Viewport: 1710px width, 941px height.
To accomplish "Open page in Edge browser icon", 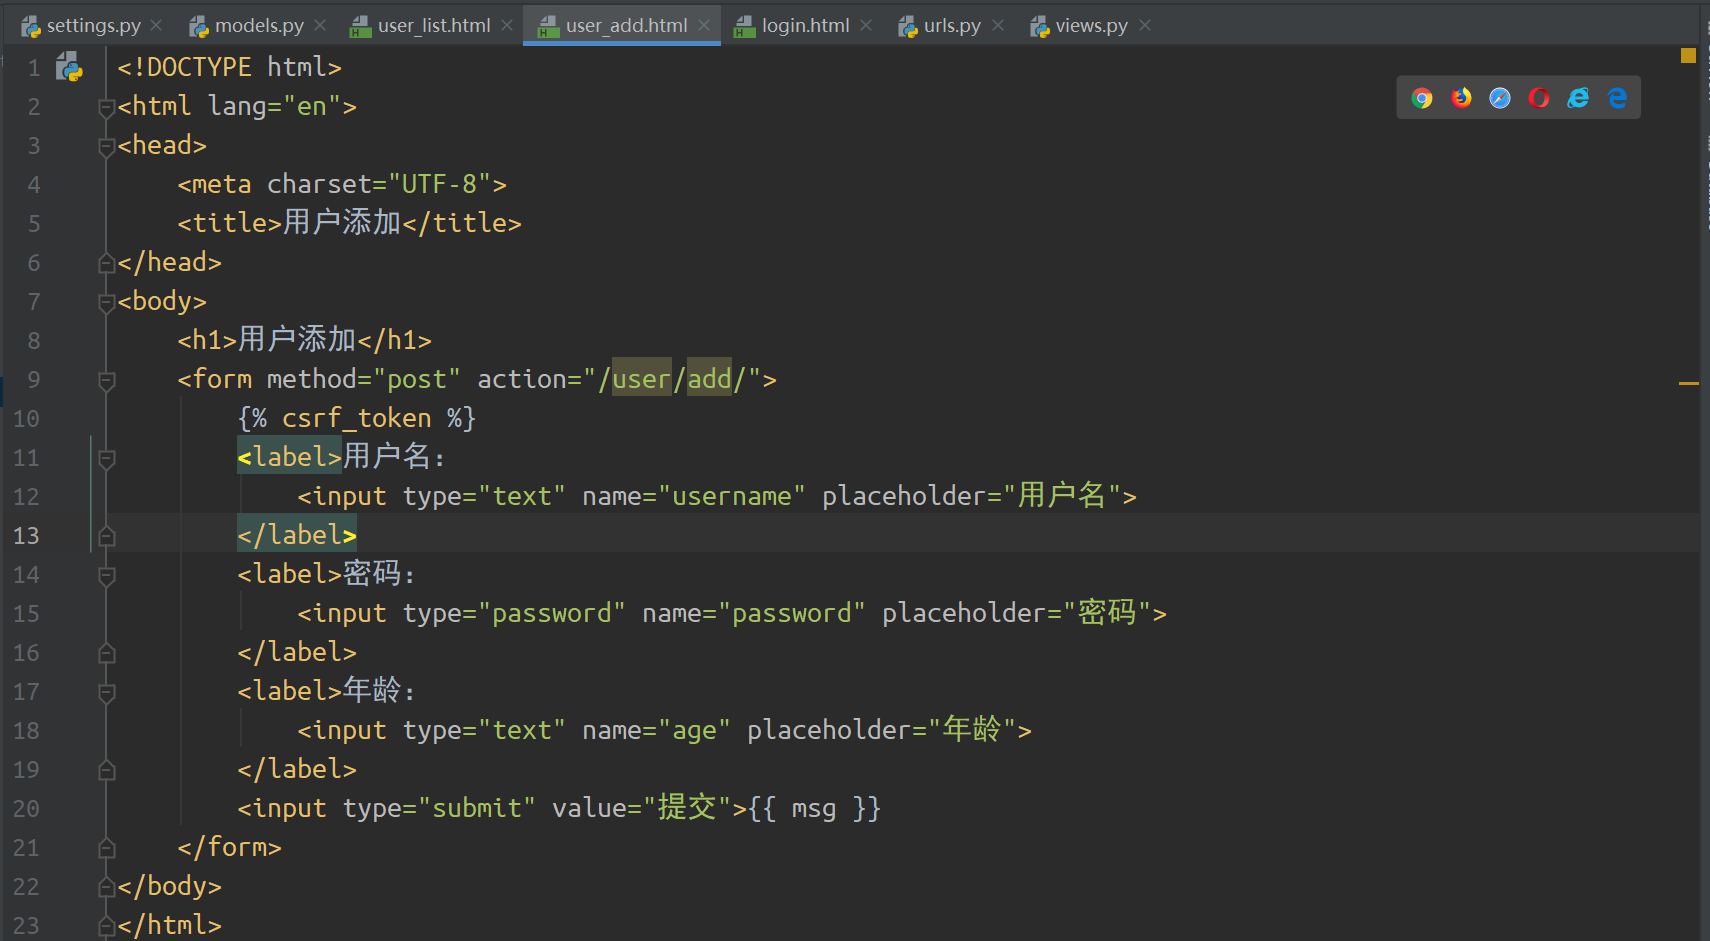I will click(x=1617, y=98).
